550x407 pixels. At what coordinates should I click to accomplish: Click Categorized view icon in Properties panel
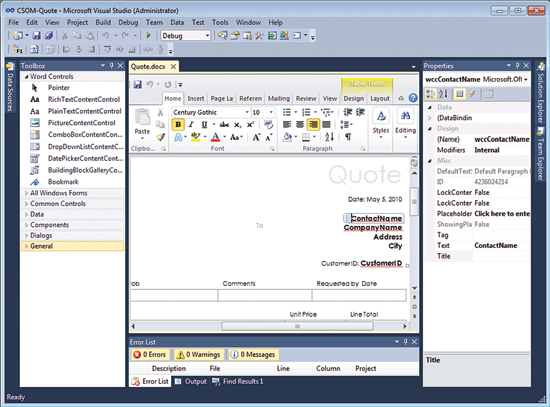(x=430, y=94)
